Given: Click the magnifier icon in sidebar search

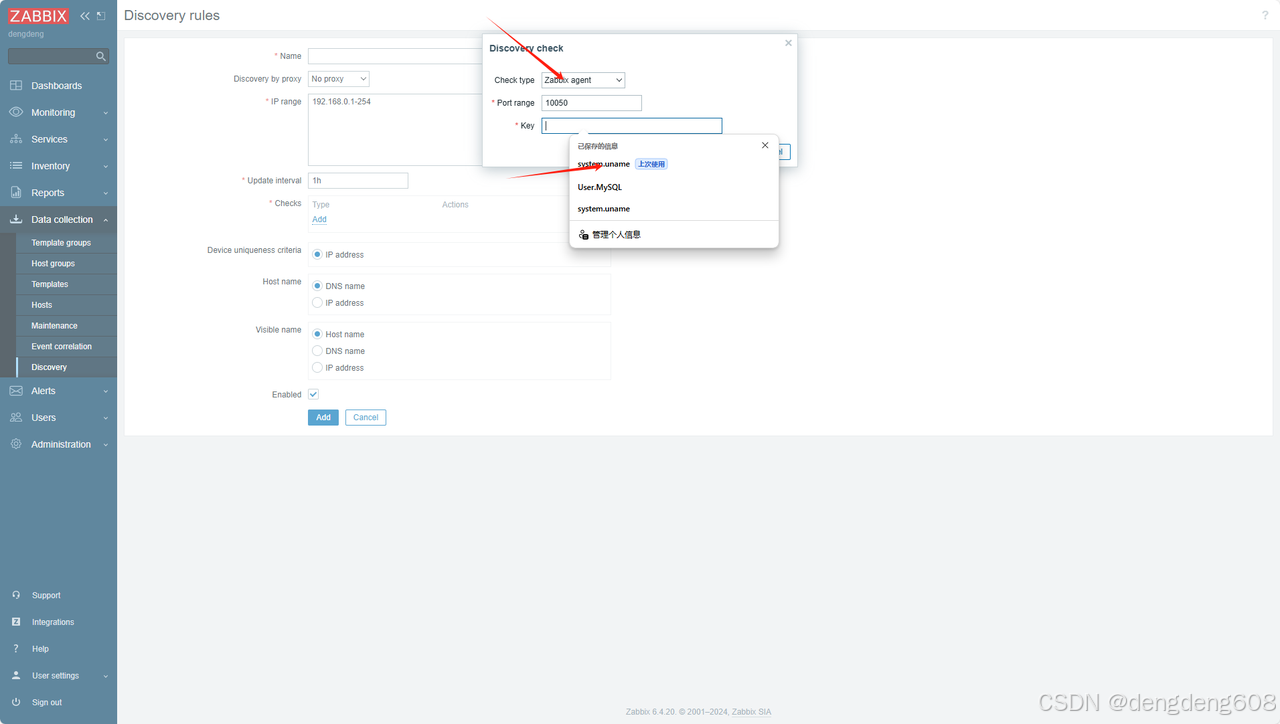Looking at the screenshot, I should pos(101,56).
